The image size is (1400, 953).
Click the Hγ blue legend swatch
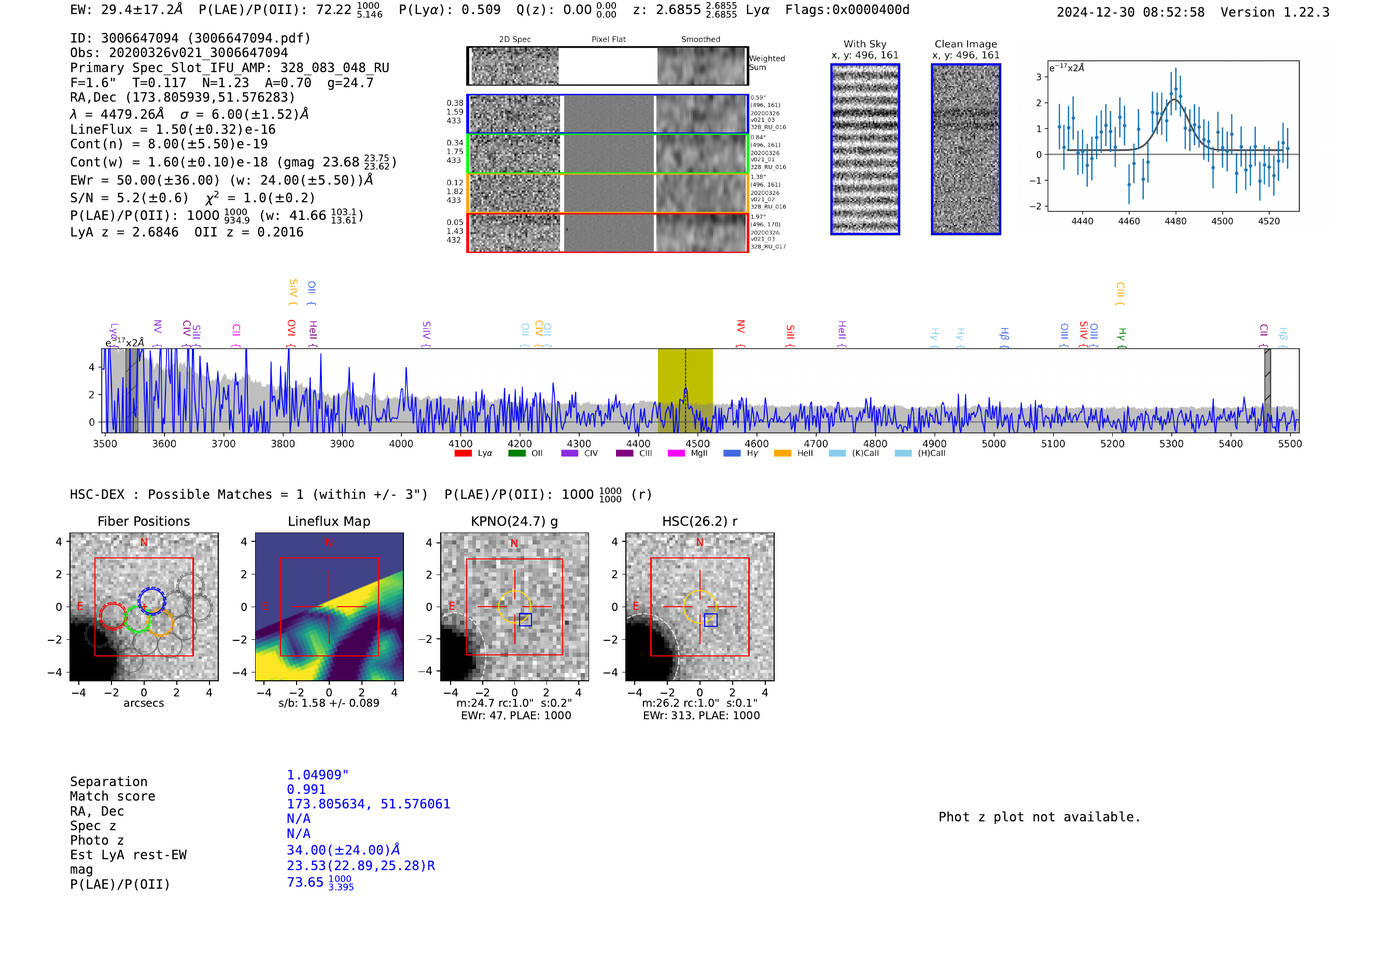tap(732, 453)
